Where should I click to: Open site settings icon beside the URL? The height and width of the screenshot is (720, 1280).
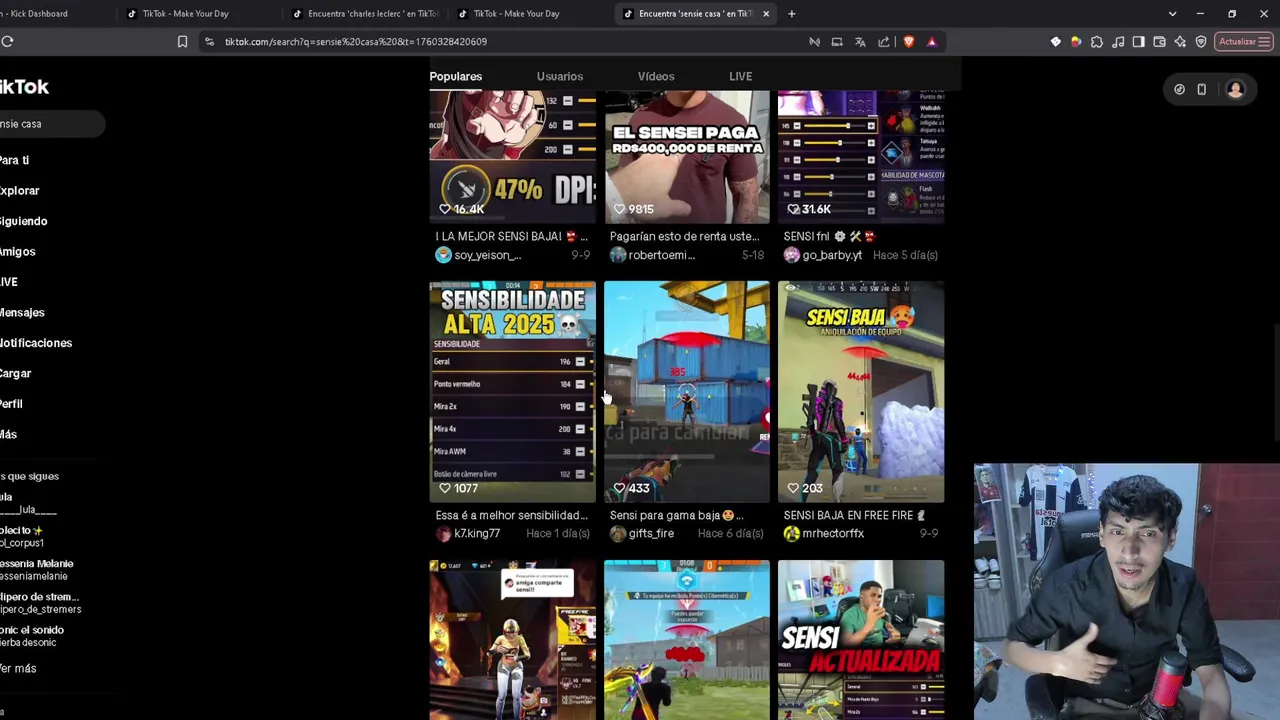tap(209, 41)
